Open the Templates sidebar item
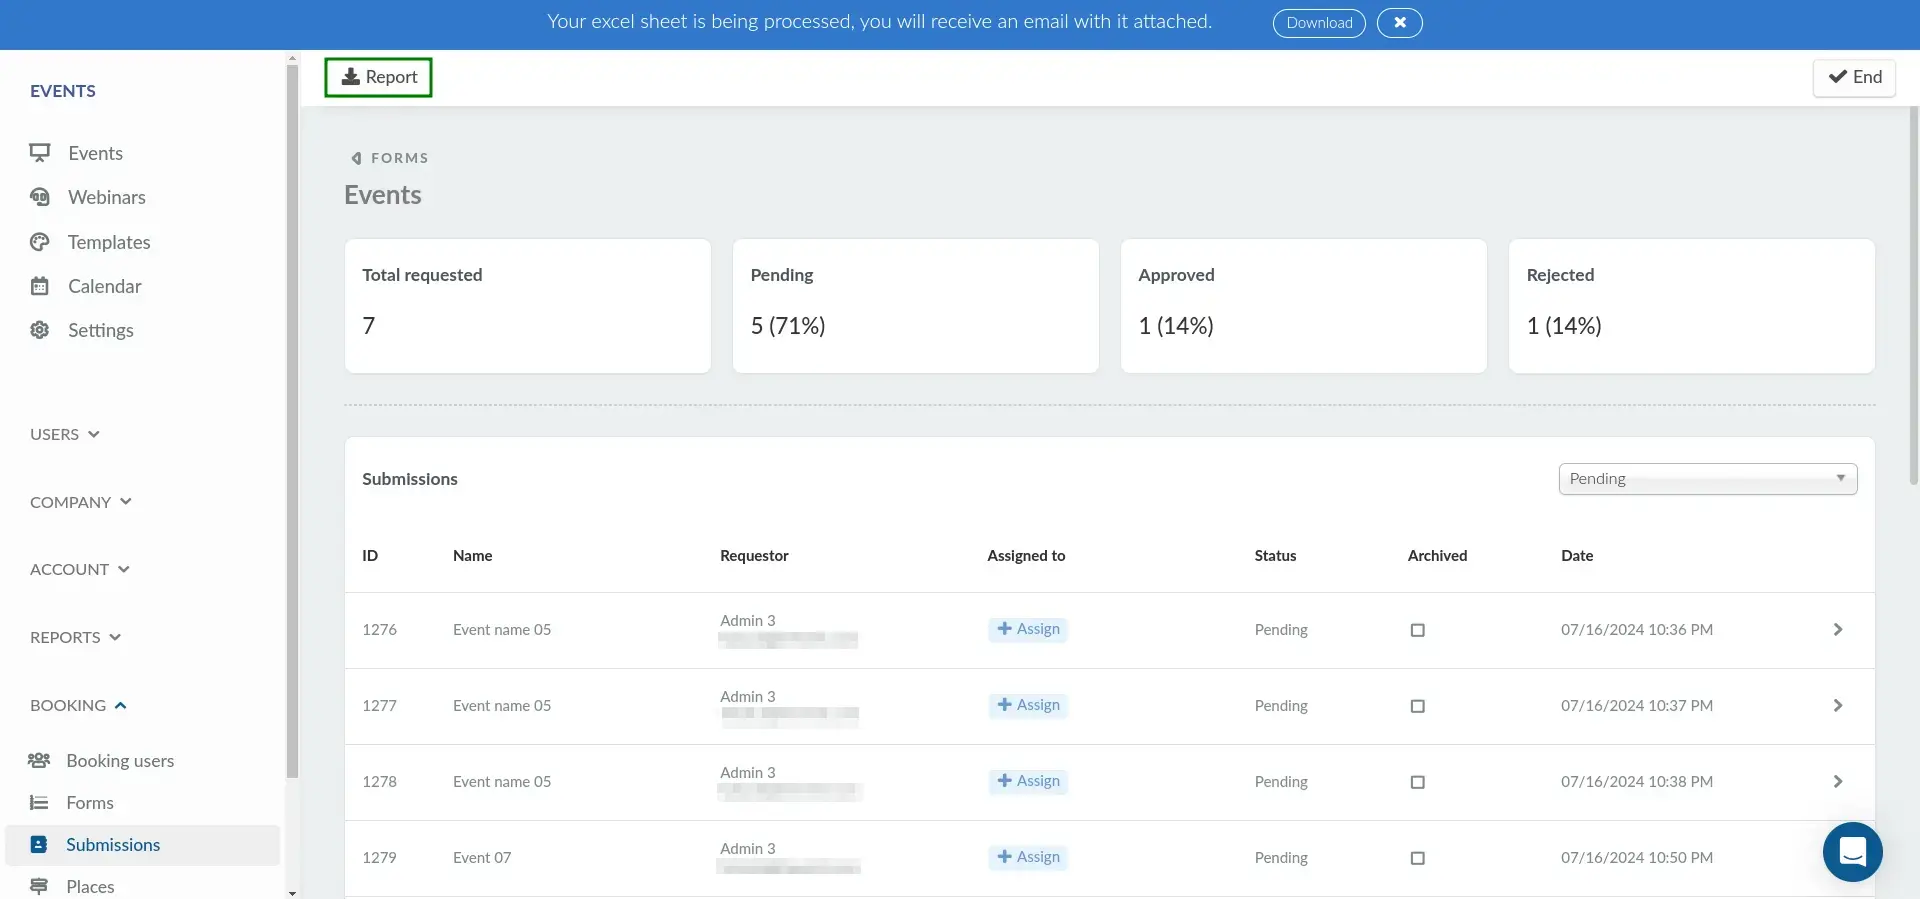 [x=108, y=242]
